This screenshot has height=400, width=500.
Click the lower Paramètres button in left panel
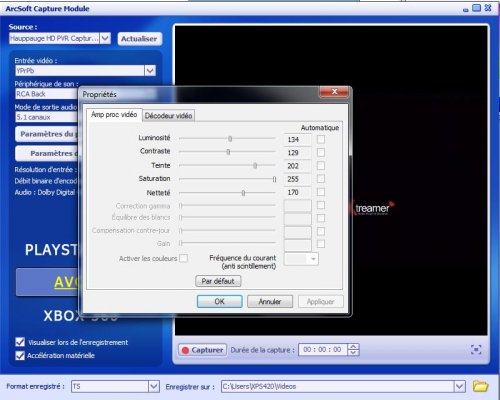point(47,154)
